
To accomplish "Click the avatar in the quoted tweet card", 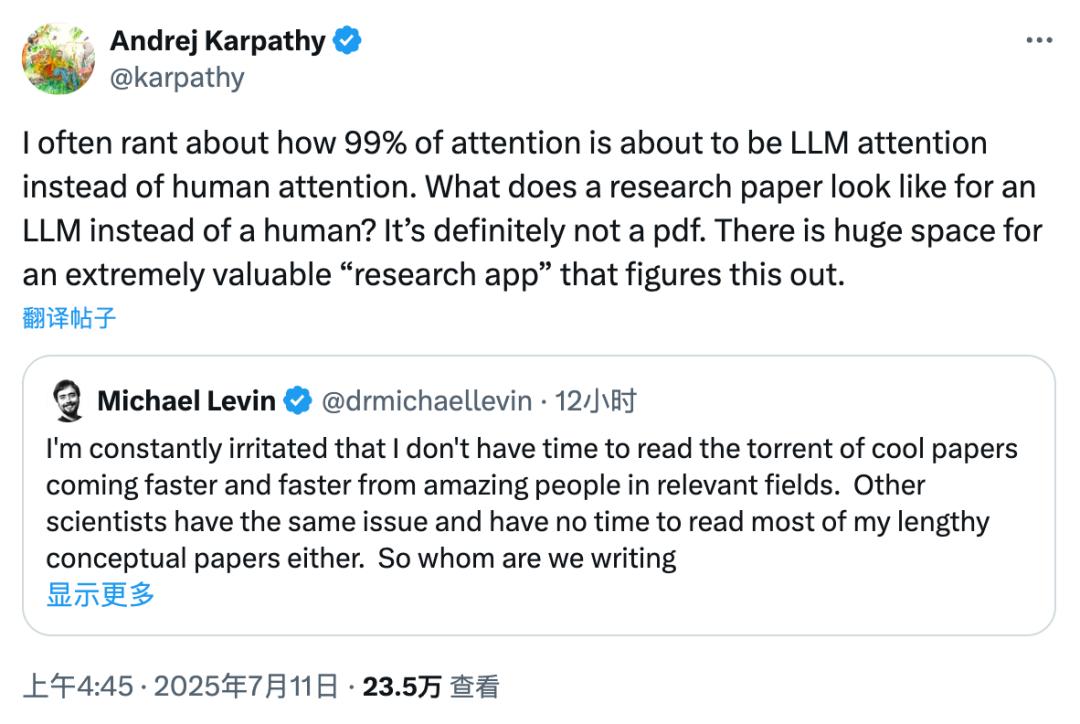I will click(66, 399).
